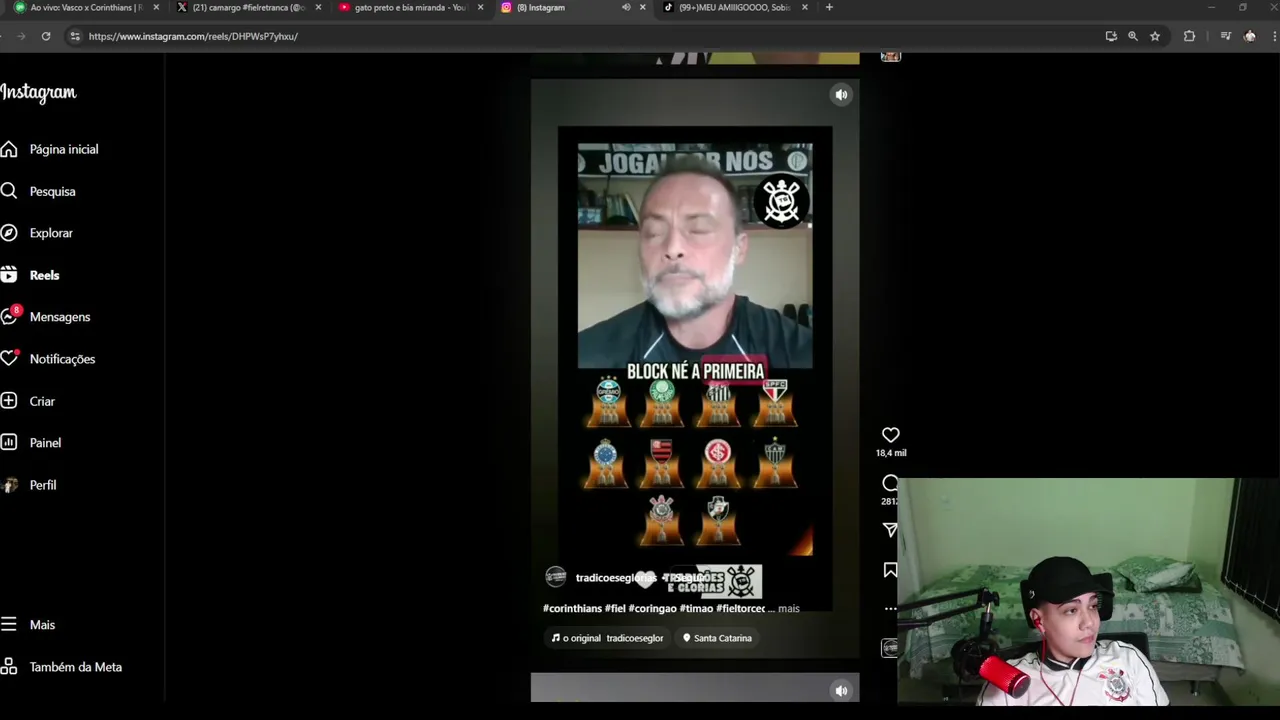Image resolution: width=1280 pixels, height=720 pixels.
Task: Close the YouTube tab
Action: [480, 7]
